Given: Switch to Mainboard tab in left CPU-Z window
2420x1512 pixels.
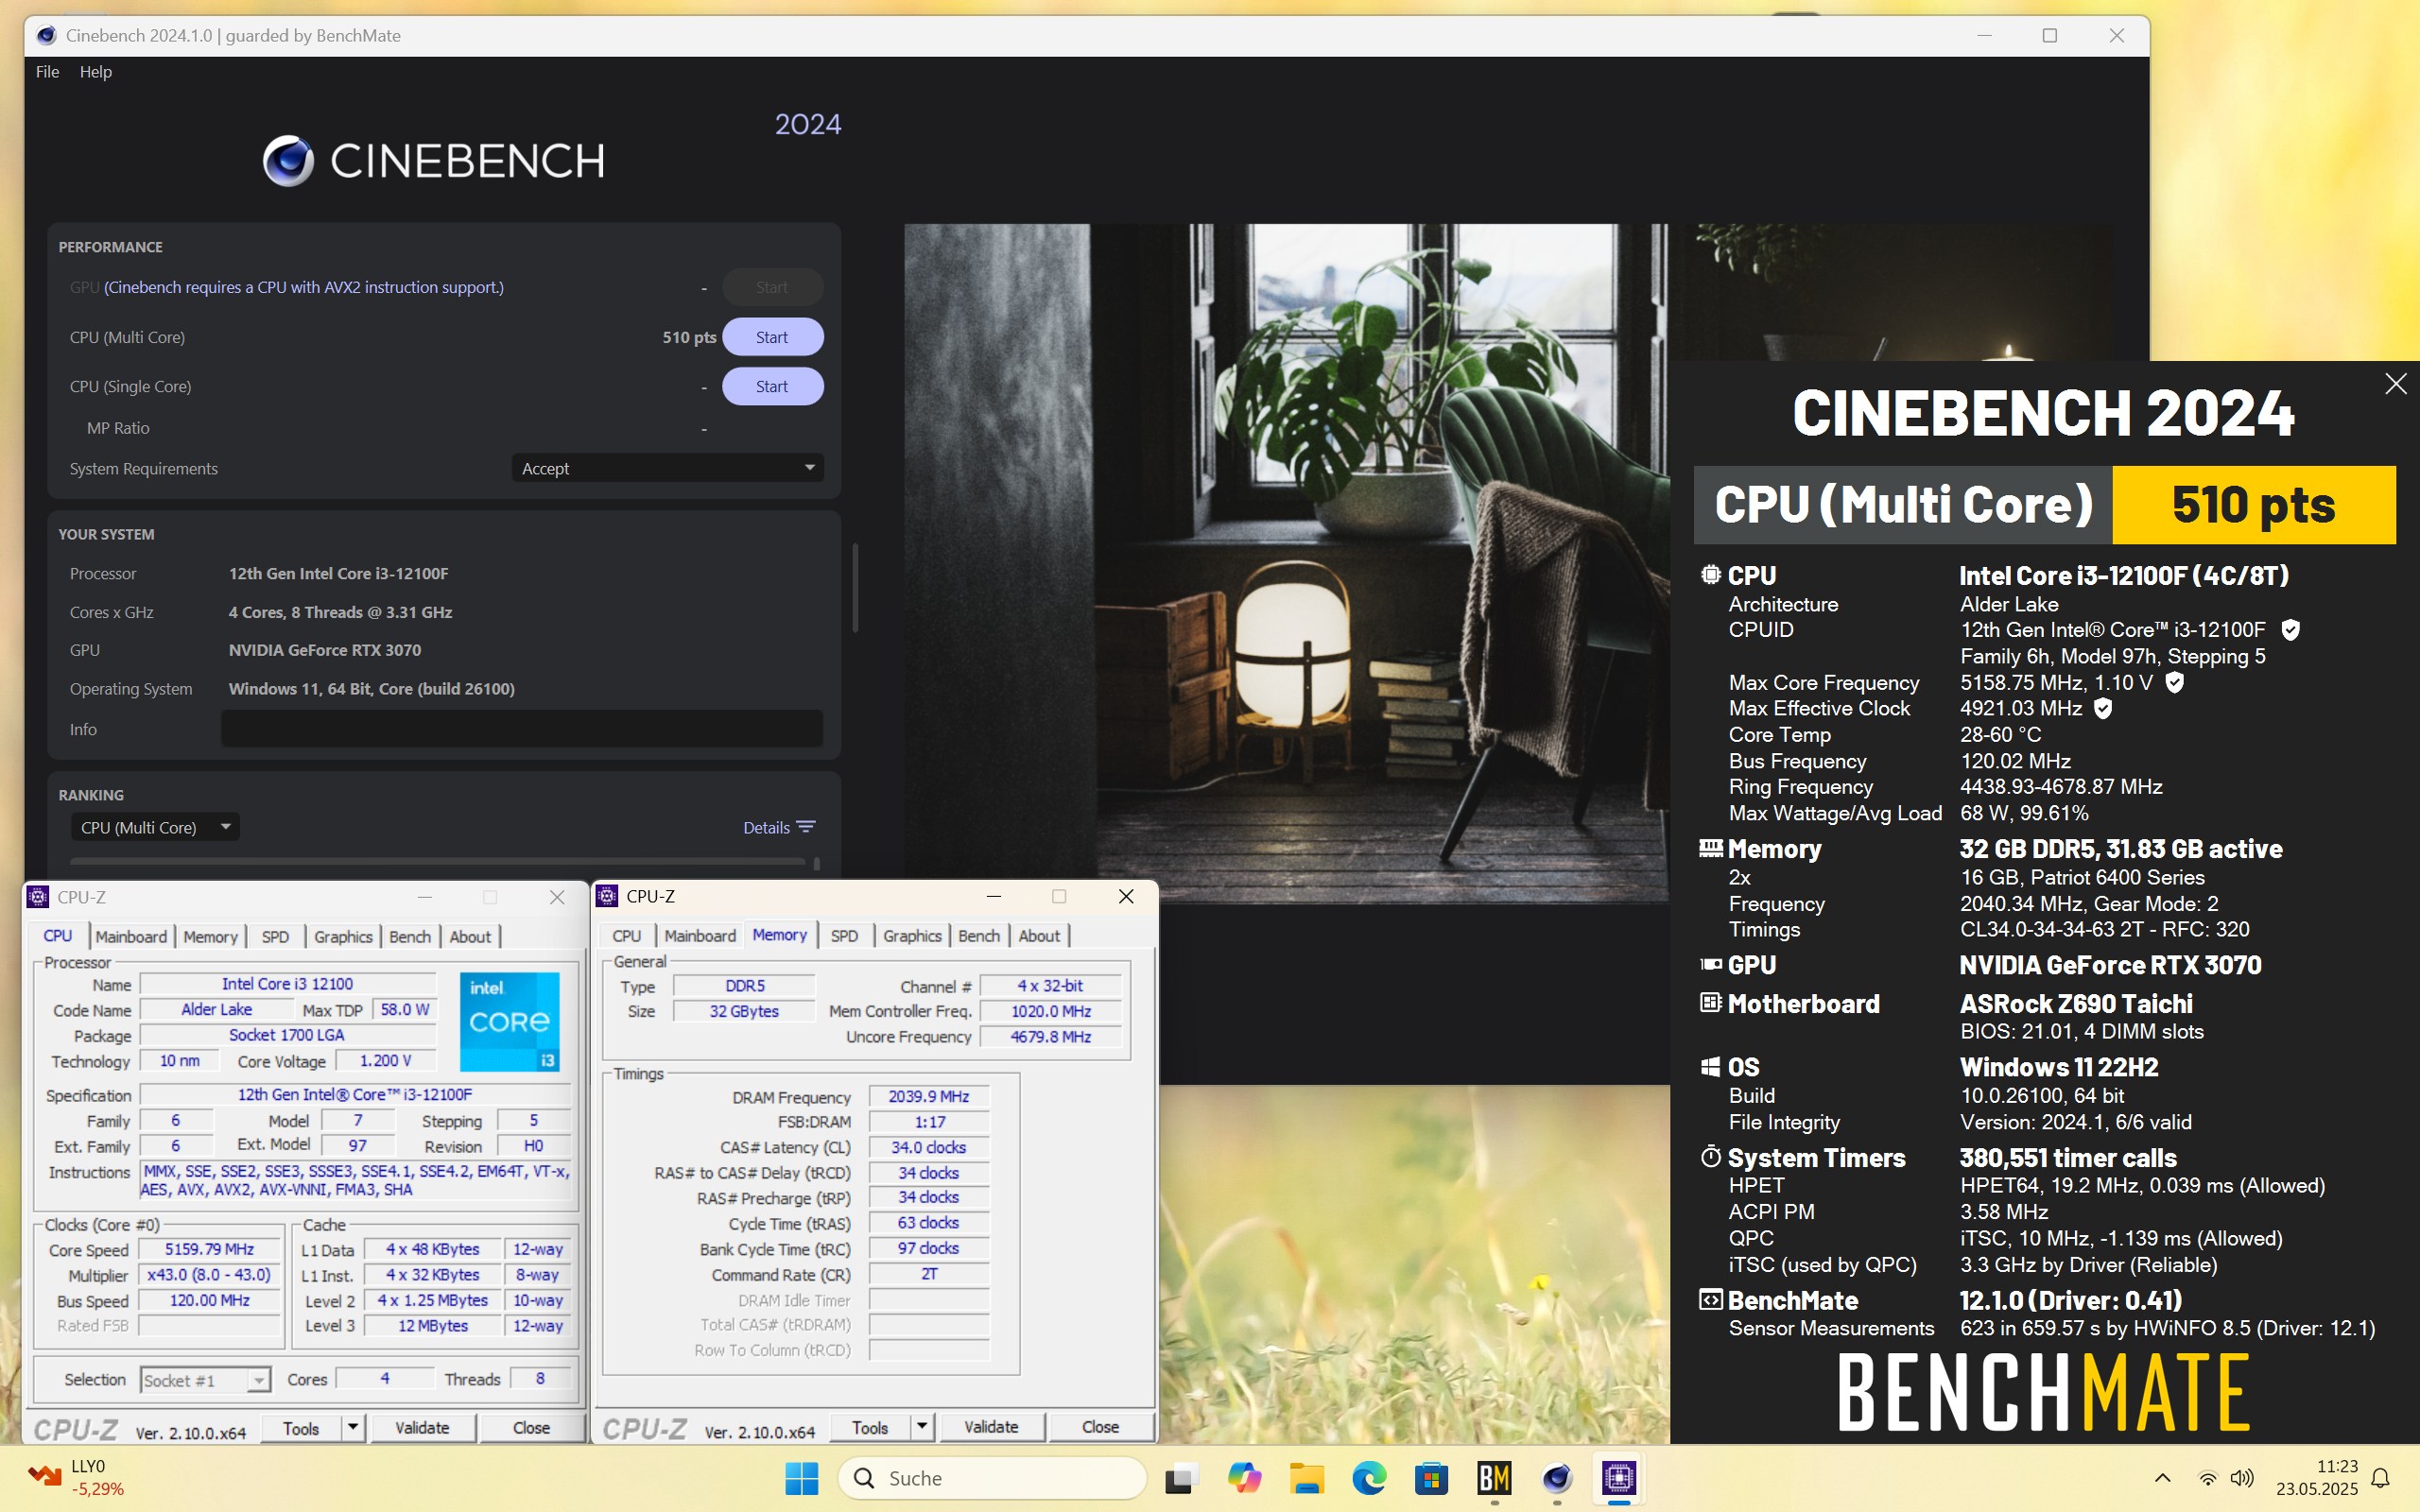Looking at the screenshot, I should click(x=131, y=936).
